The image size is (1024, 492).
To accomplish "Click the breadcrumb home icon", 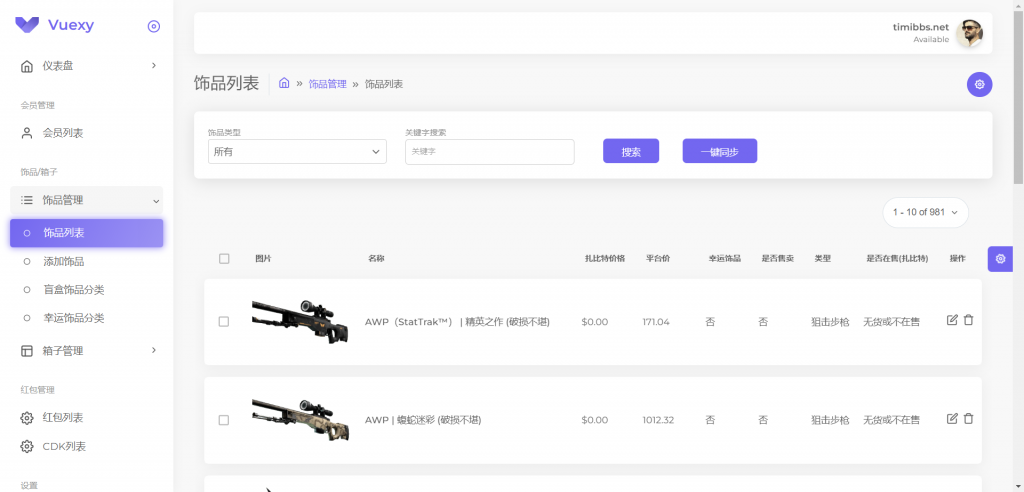I will 284,84.
